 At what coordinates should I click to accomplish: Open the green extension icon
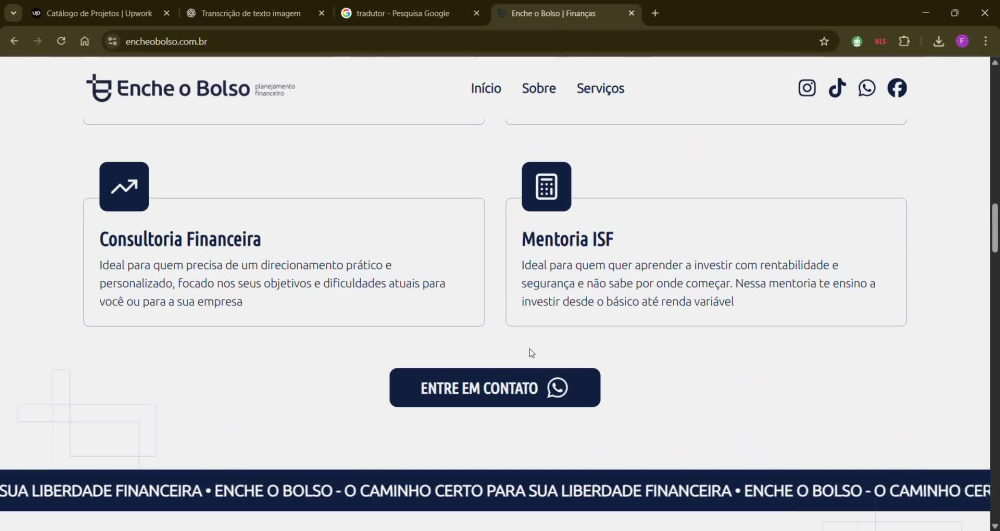[x=857, y=41]
